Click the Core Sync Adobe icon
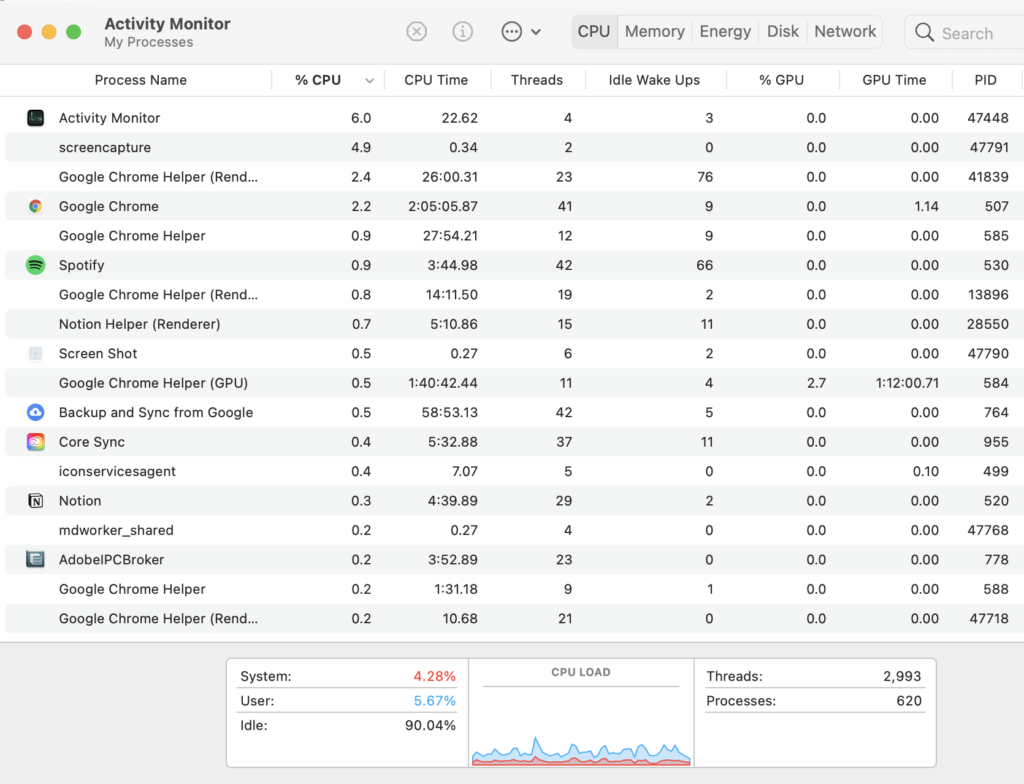The width and height of the screenshot is (1024, 784). coord(36,442)
